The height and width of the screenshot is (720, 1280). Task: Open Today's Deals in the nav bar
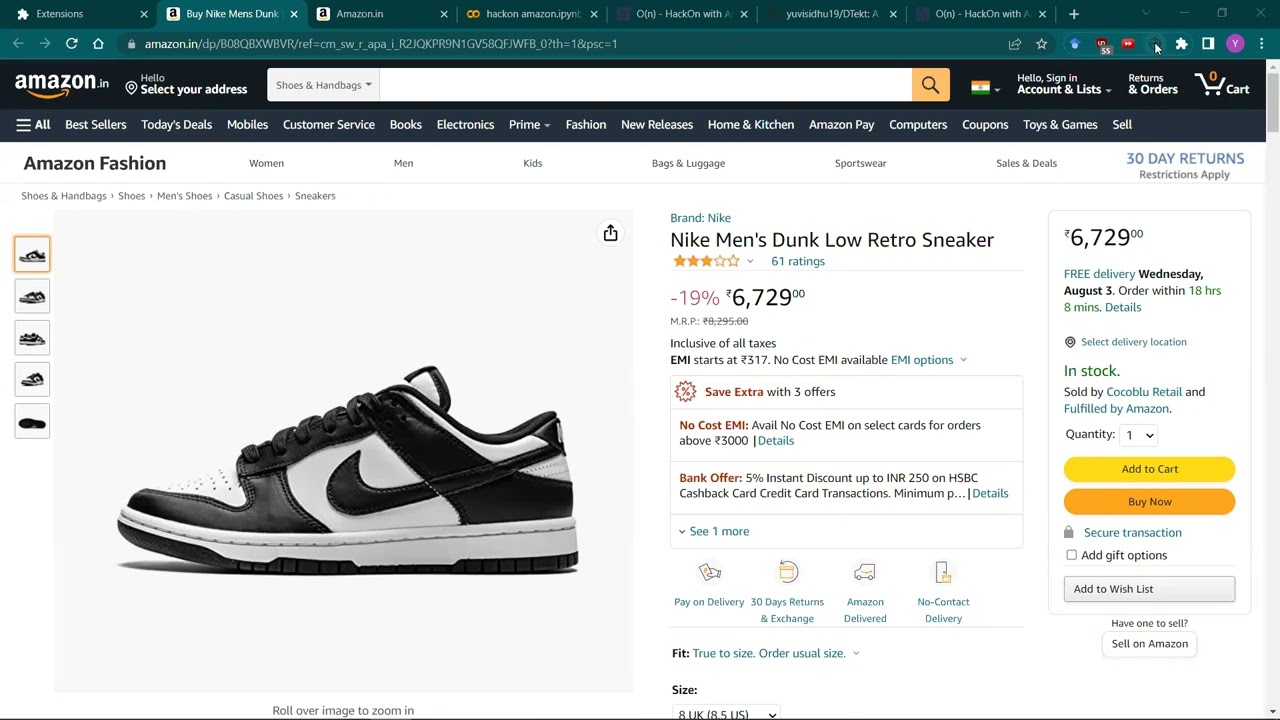tap(176, 125)
